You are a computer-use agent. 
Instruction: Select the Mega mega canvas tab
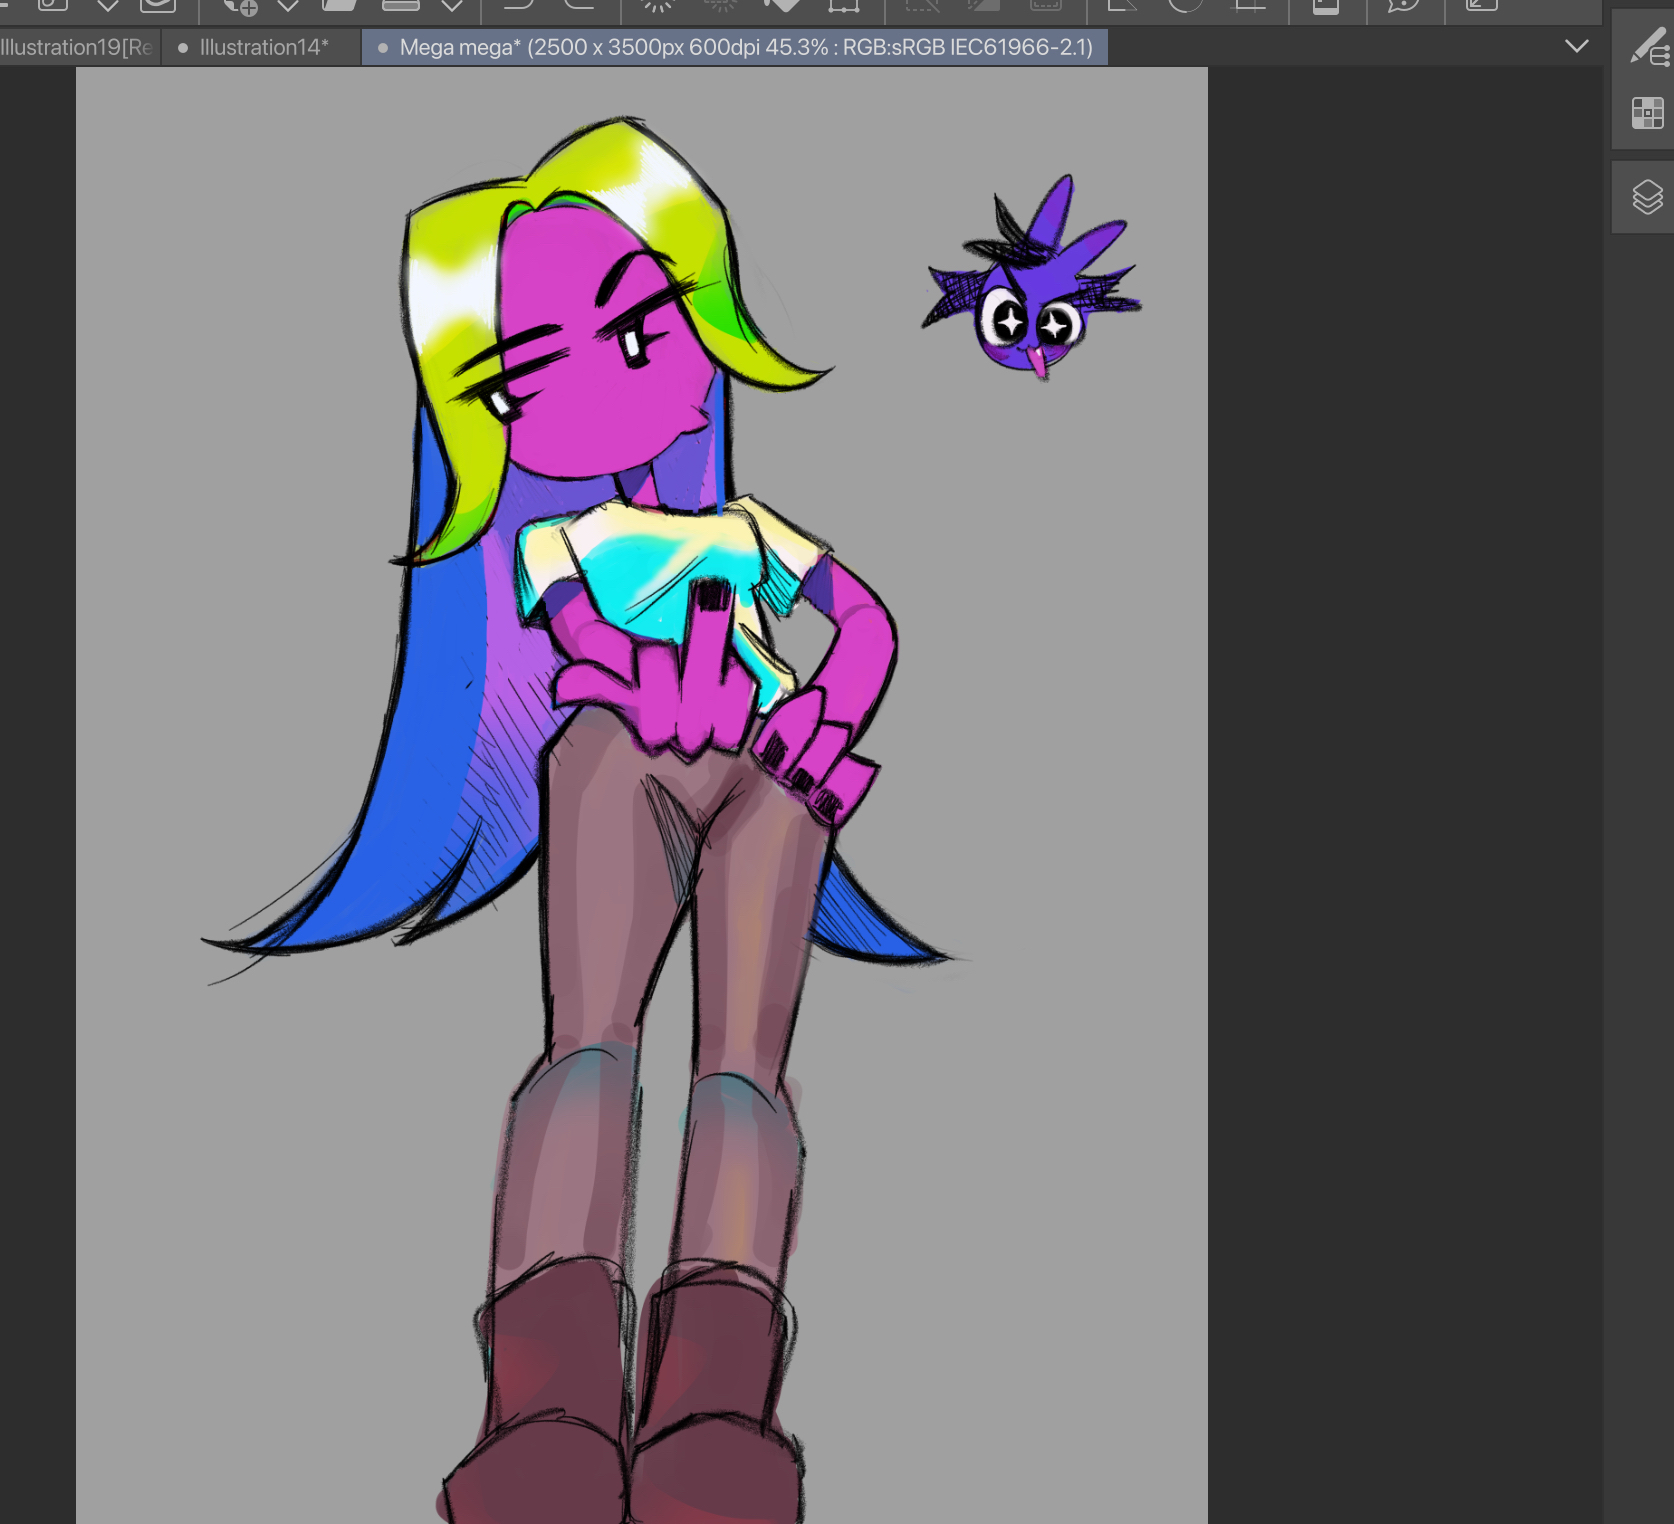pyautogui.click(x=745, y=47)
